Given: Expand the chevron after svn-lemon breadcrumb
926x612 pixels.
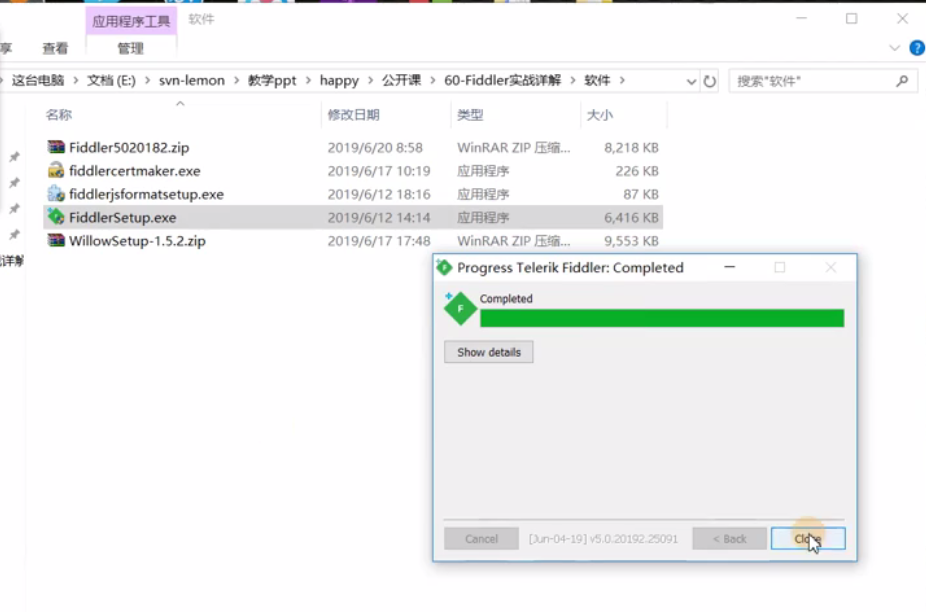Looking at the screenshot, I should (x=236, y=80).
